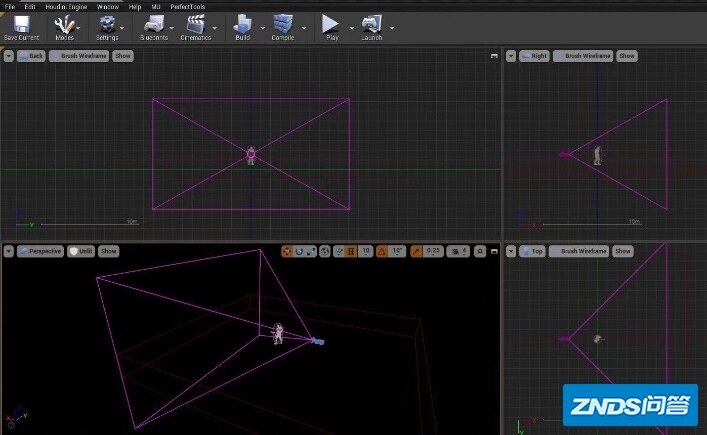This screenshot has height=435, width=707.
Task: Click the Build toolbar icon
Action: pyautogui.click(x=243, y=24)
